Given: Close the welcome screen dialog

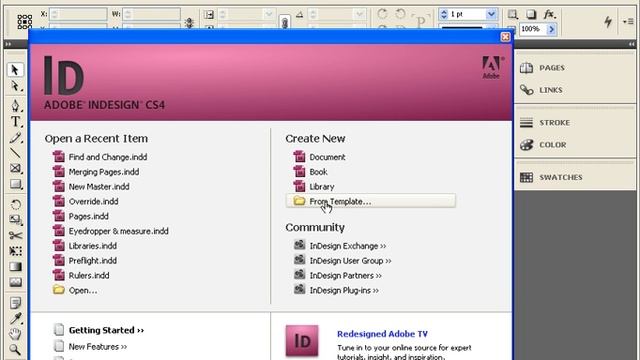Looking at the screenshot, I should [505, 37].
